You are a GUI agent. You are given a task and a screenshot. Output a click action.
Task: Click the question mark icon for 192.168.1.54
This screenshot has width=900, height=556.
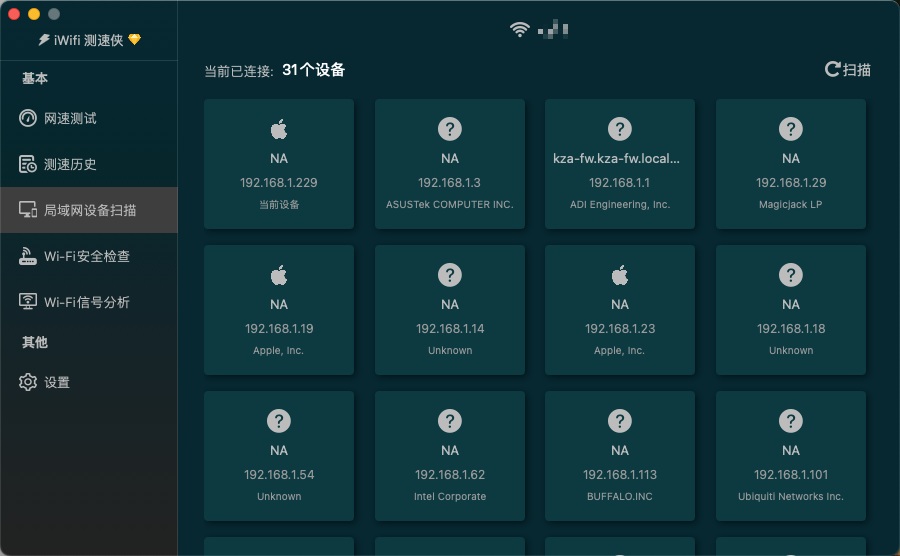coord(279,421)
